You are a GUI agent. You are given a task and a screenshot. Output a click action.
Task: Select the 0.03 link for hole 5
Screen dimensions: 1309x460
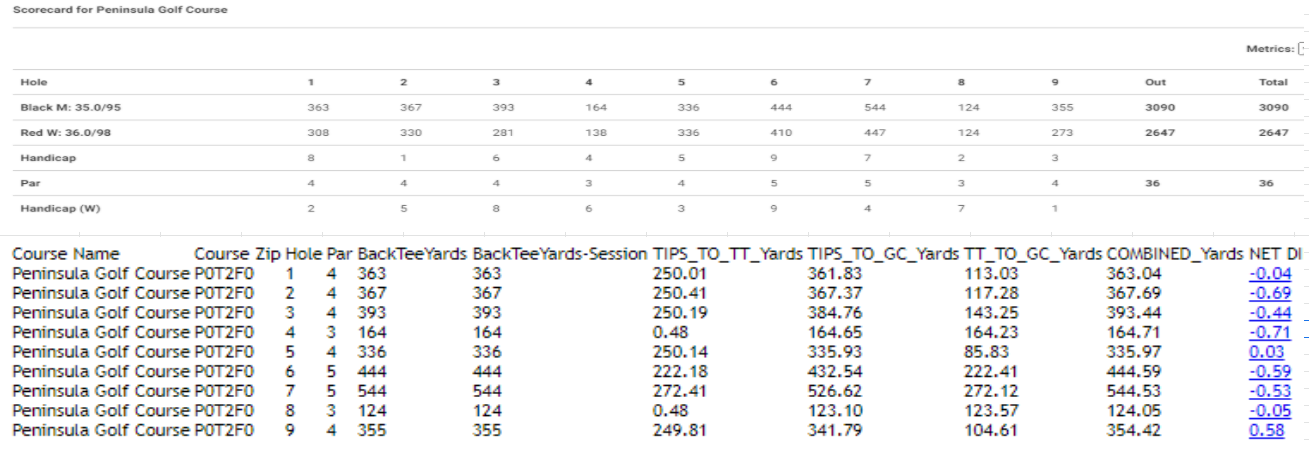1265,352
